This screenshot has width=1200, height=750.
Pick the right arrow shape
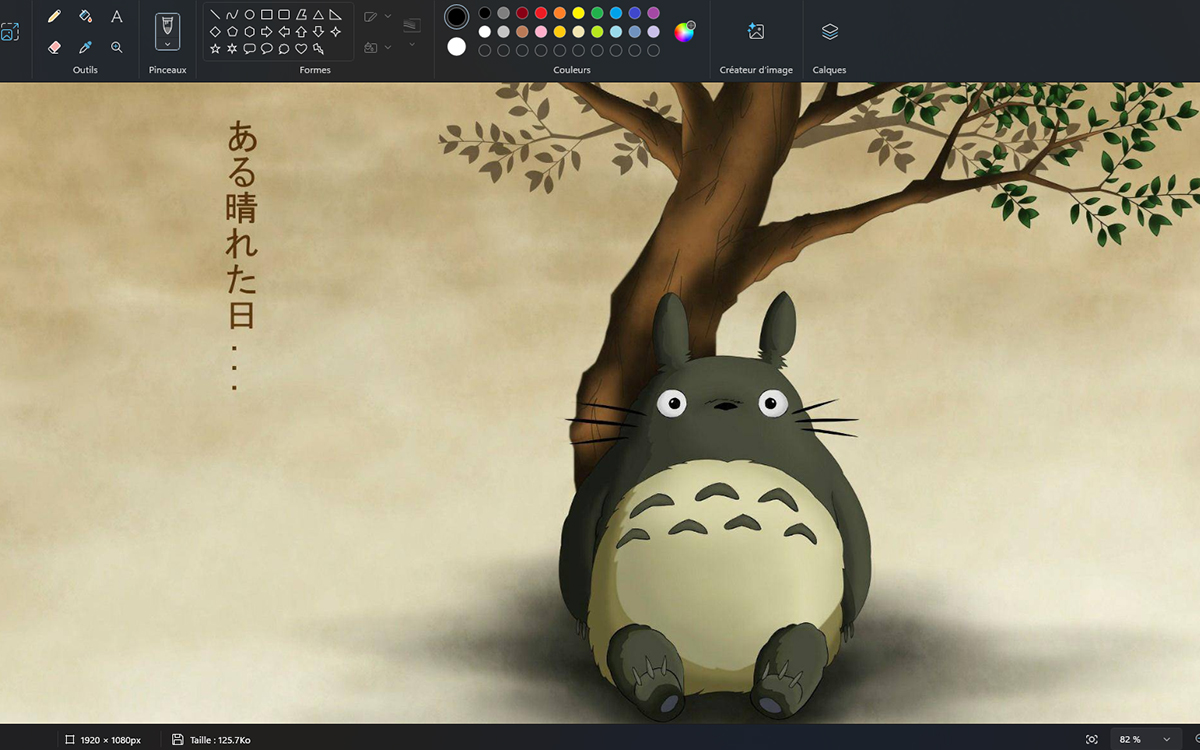266,32
